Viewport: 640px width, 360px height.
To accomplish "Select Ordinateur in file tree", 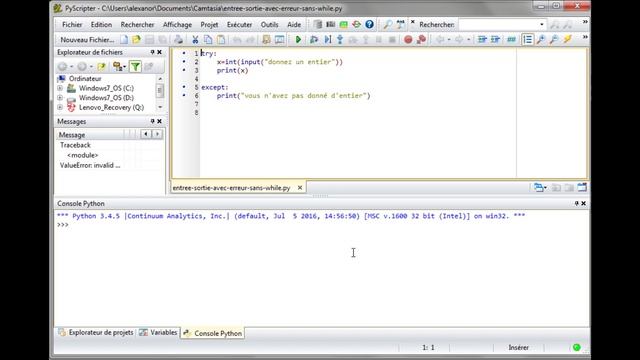I will pyautogui.click(x=85, y=78).
